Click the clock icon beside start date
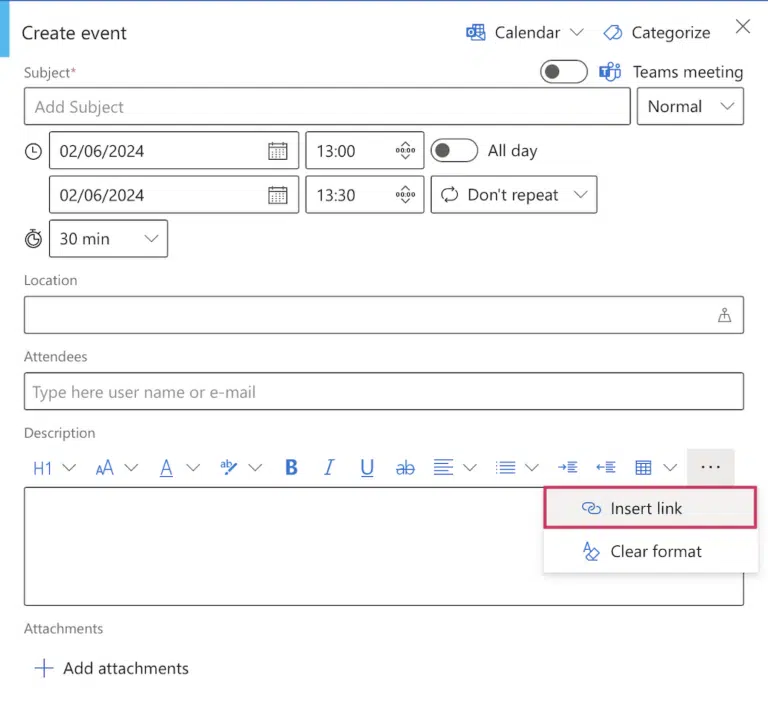The width and height of the screenshot is (768, 705). 33,151
